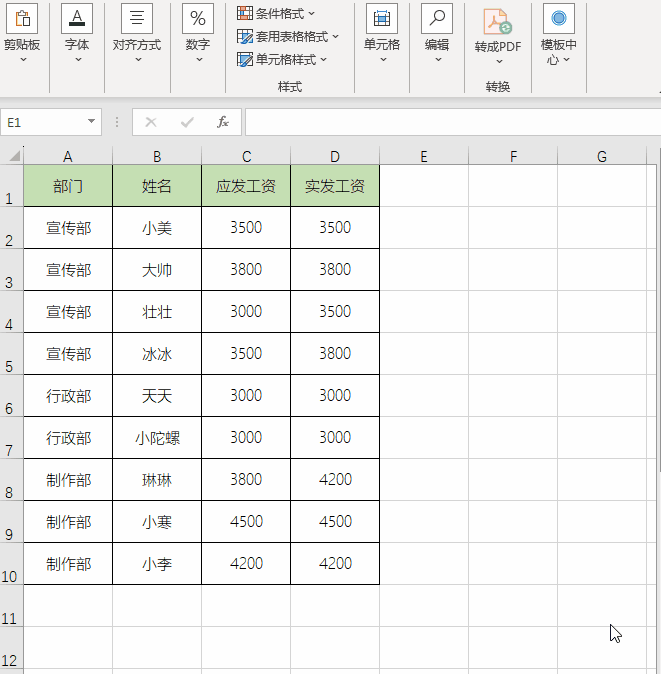Click the Name Box showing E1

[x=51, y=122]
